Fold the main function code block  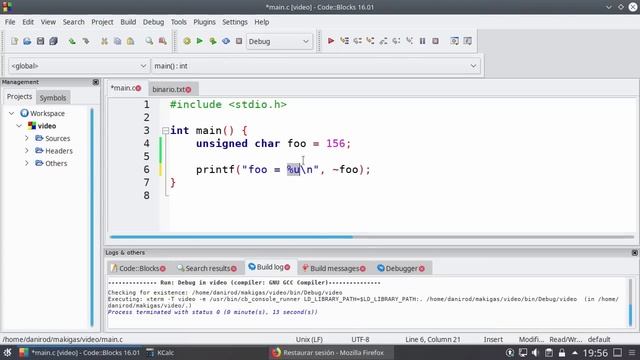coord(165,131)
